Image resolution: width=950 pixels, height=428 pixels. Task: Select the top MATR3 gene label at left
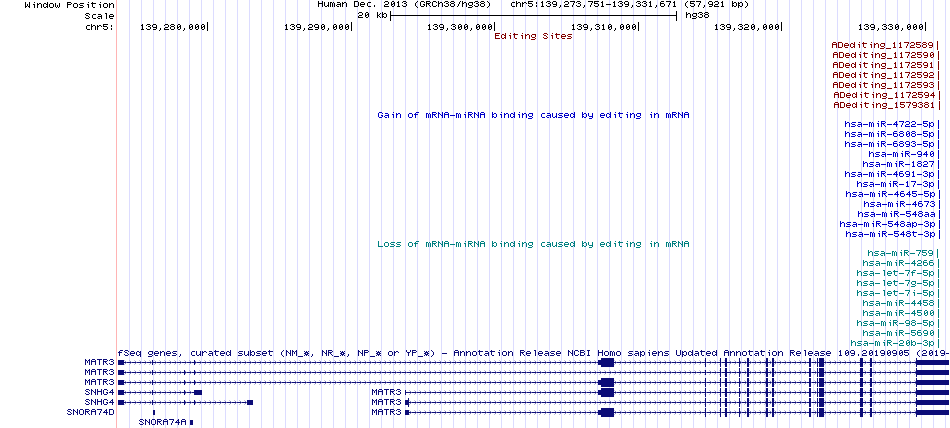[99, 362]
